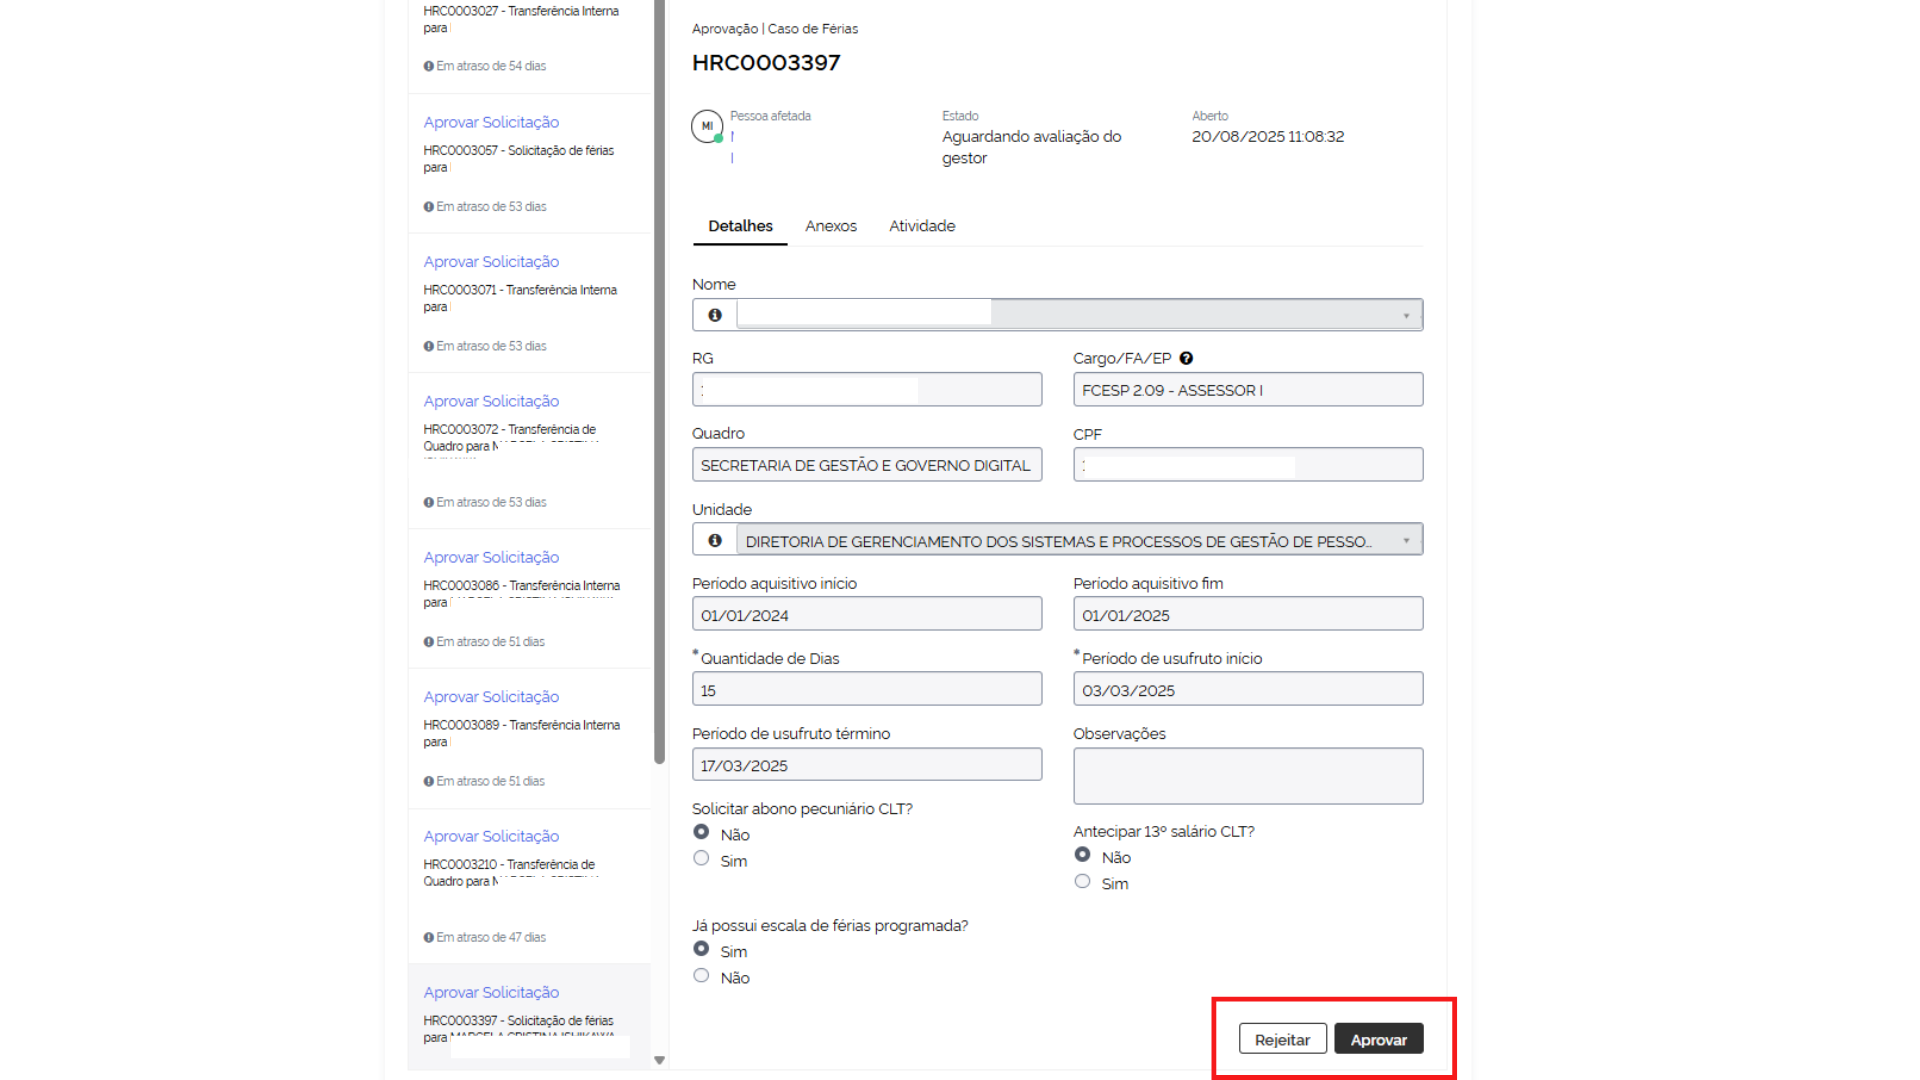Viewport: 1920px width, 1080px height.
Task: Click the Observações text area
Action: (1247, 776)
